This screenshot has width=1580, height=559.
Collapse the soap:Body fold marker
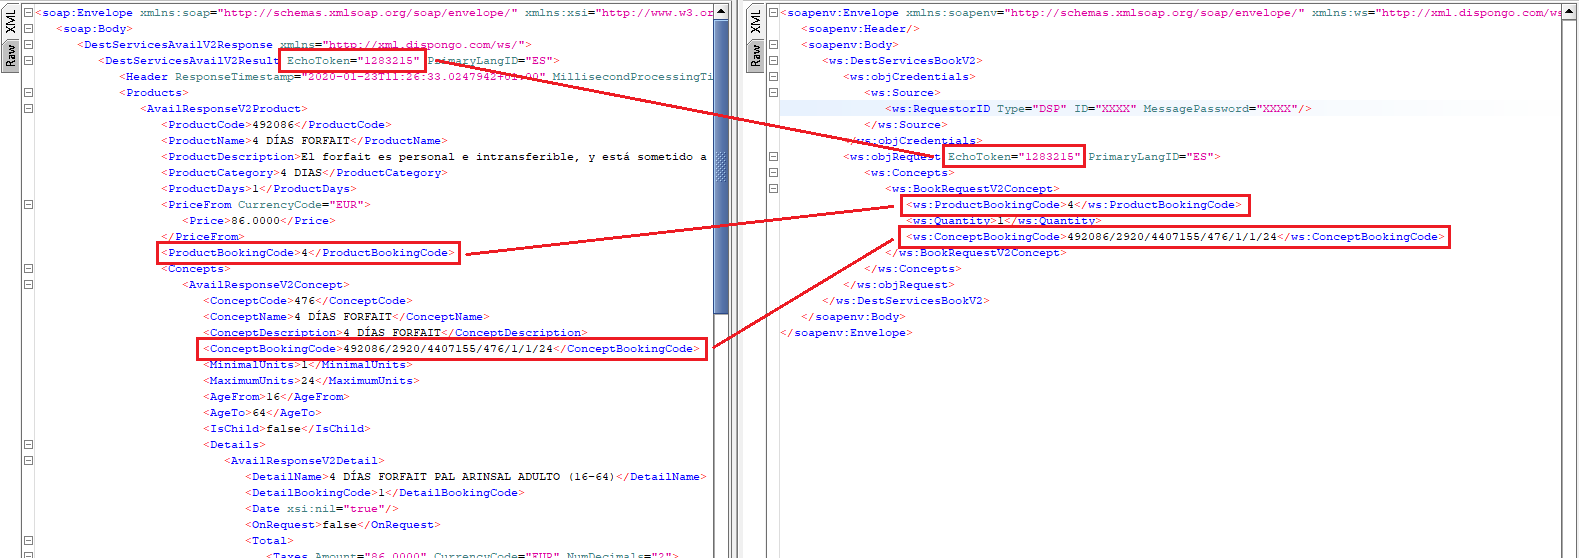pos(28,29)
